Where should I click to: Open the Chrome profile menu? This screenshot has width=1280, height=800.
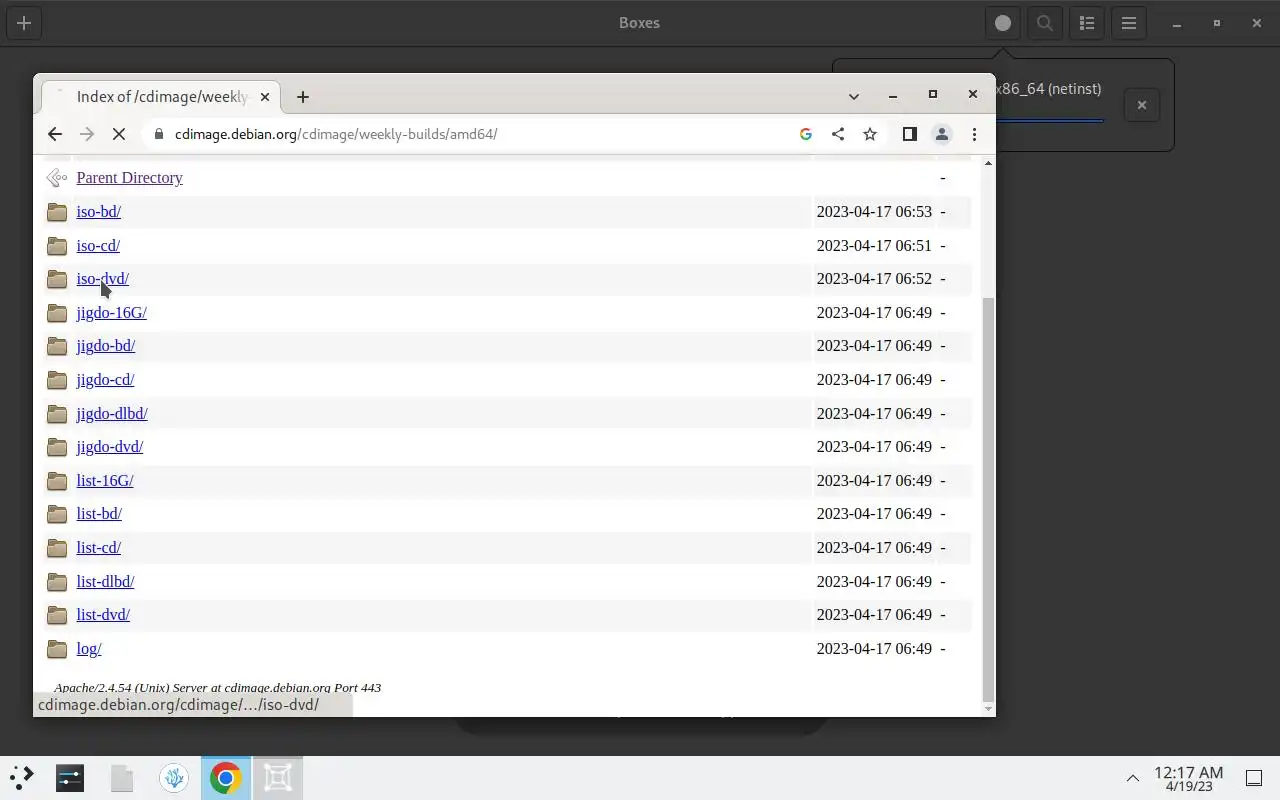point(941,134)
